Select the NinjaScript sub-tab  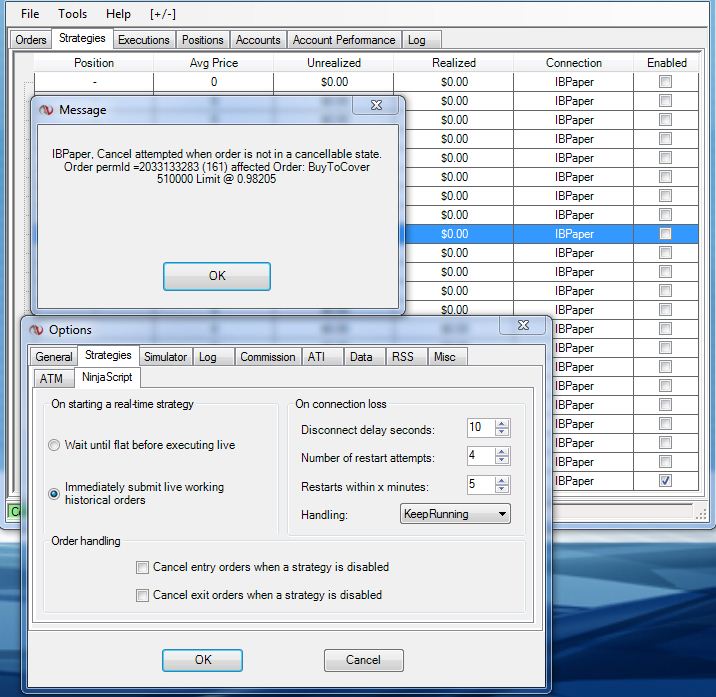[107, 377]
